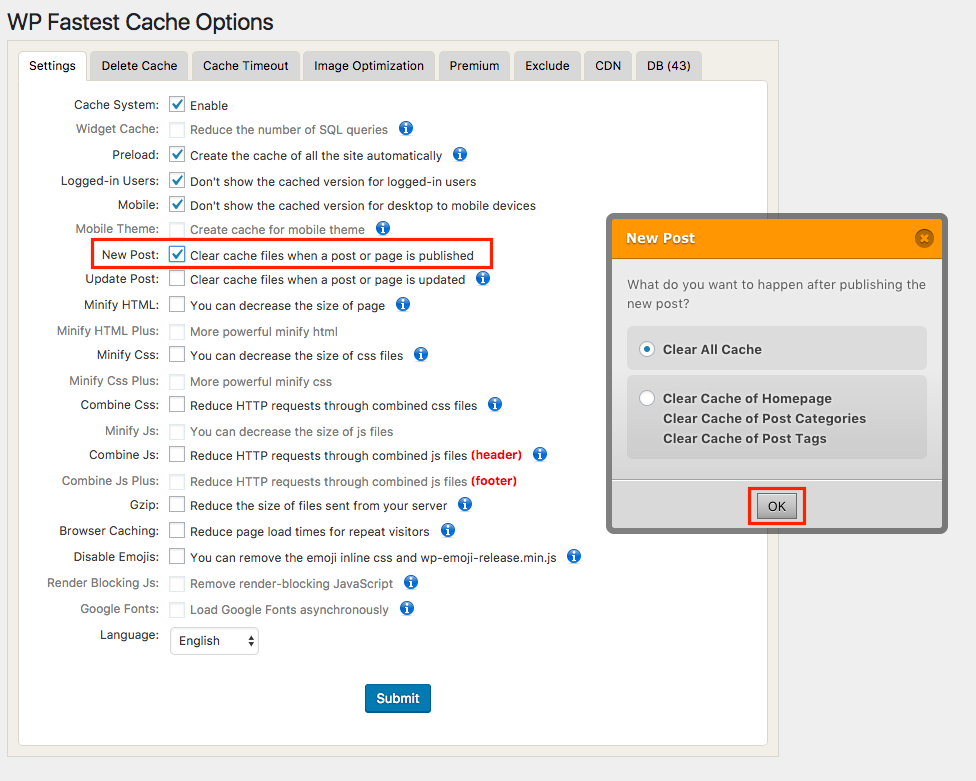Open the Image Optimization tab
Screen dimensions: 976x781
[369, 66]
